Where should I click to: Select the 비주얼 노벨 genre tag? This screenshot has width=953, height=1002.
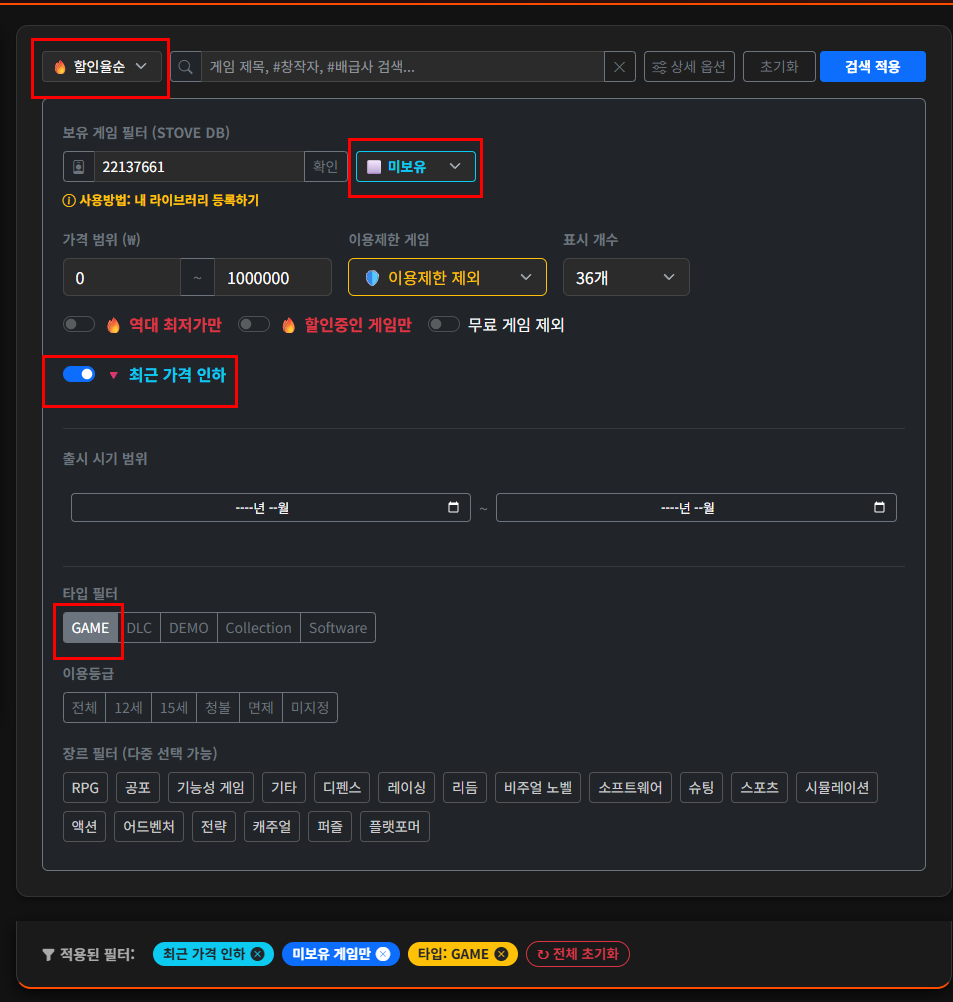coord(538,788)
